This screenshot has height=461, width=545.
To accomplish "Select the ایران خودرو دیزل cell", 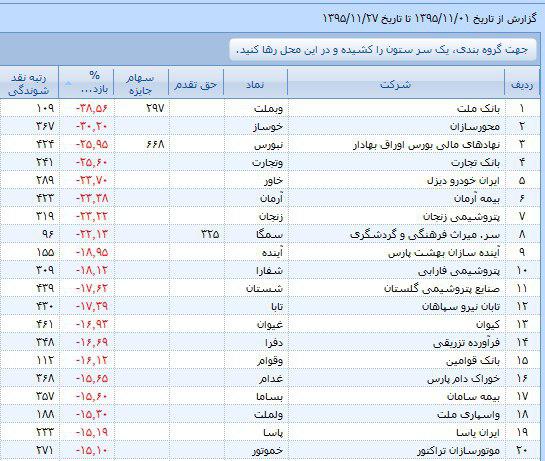I will 397,180.
